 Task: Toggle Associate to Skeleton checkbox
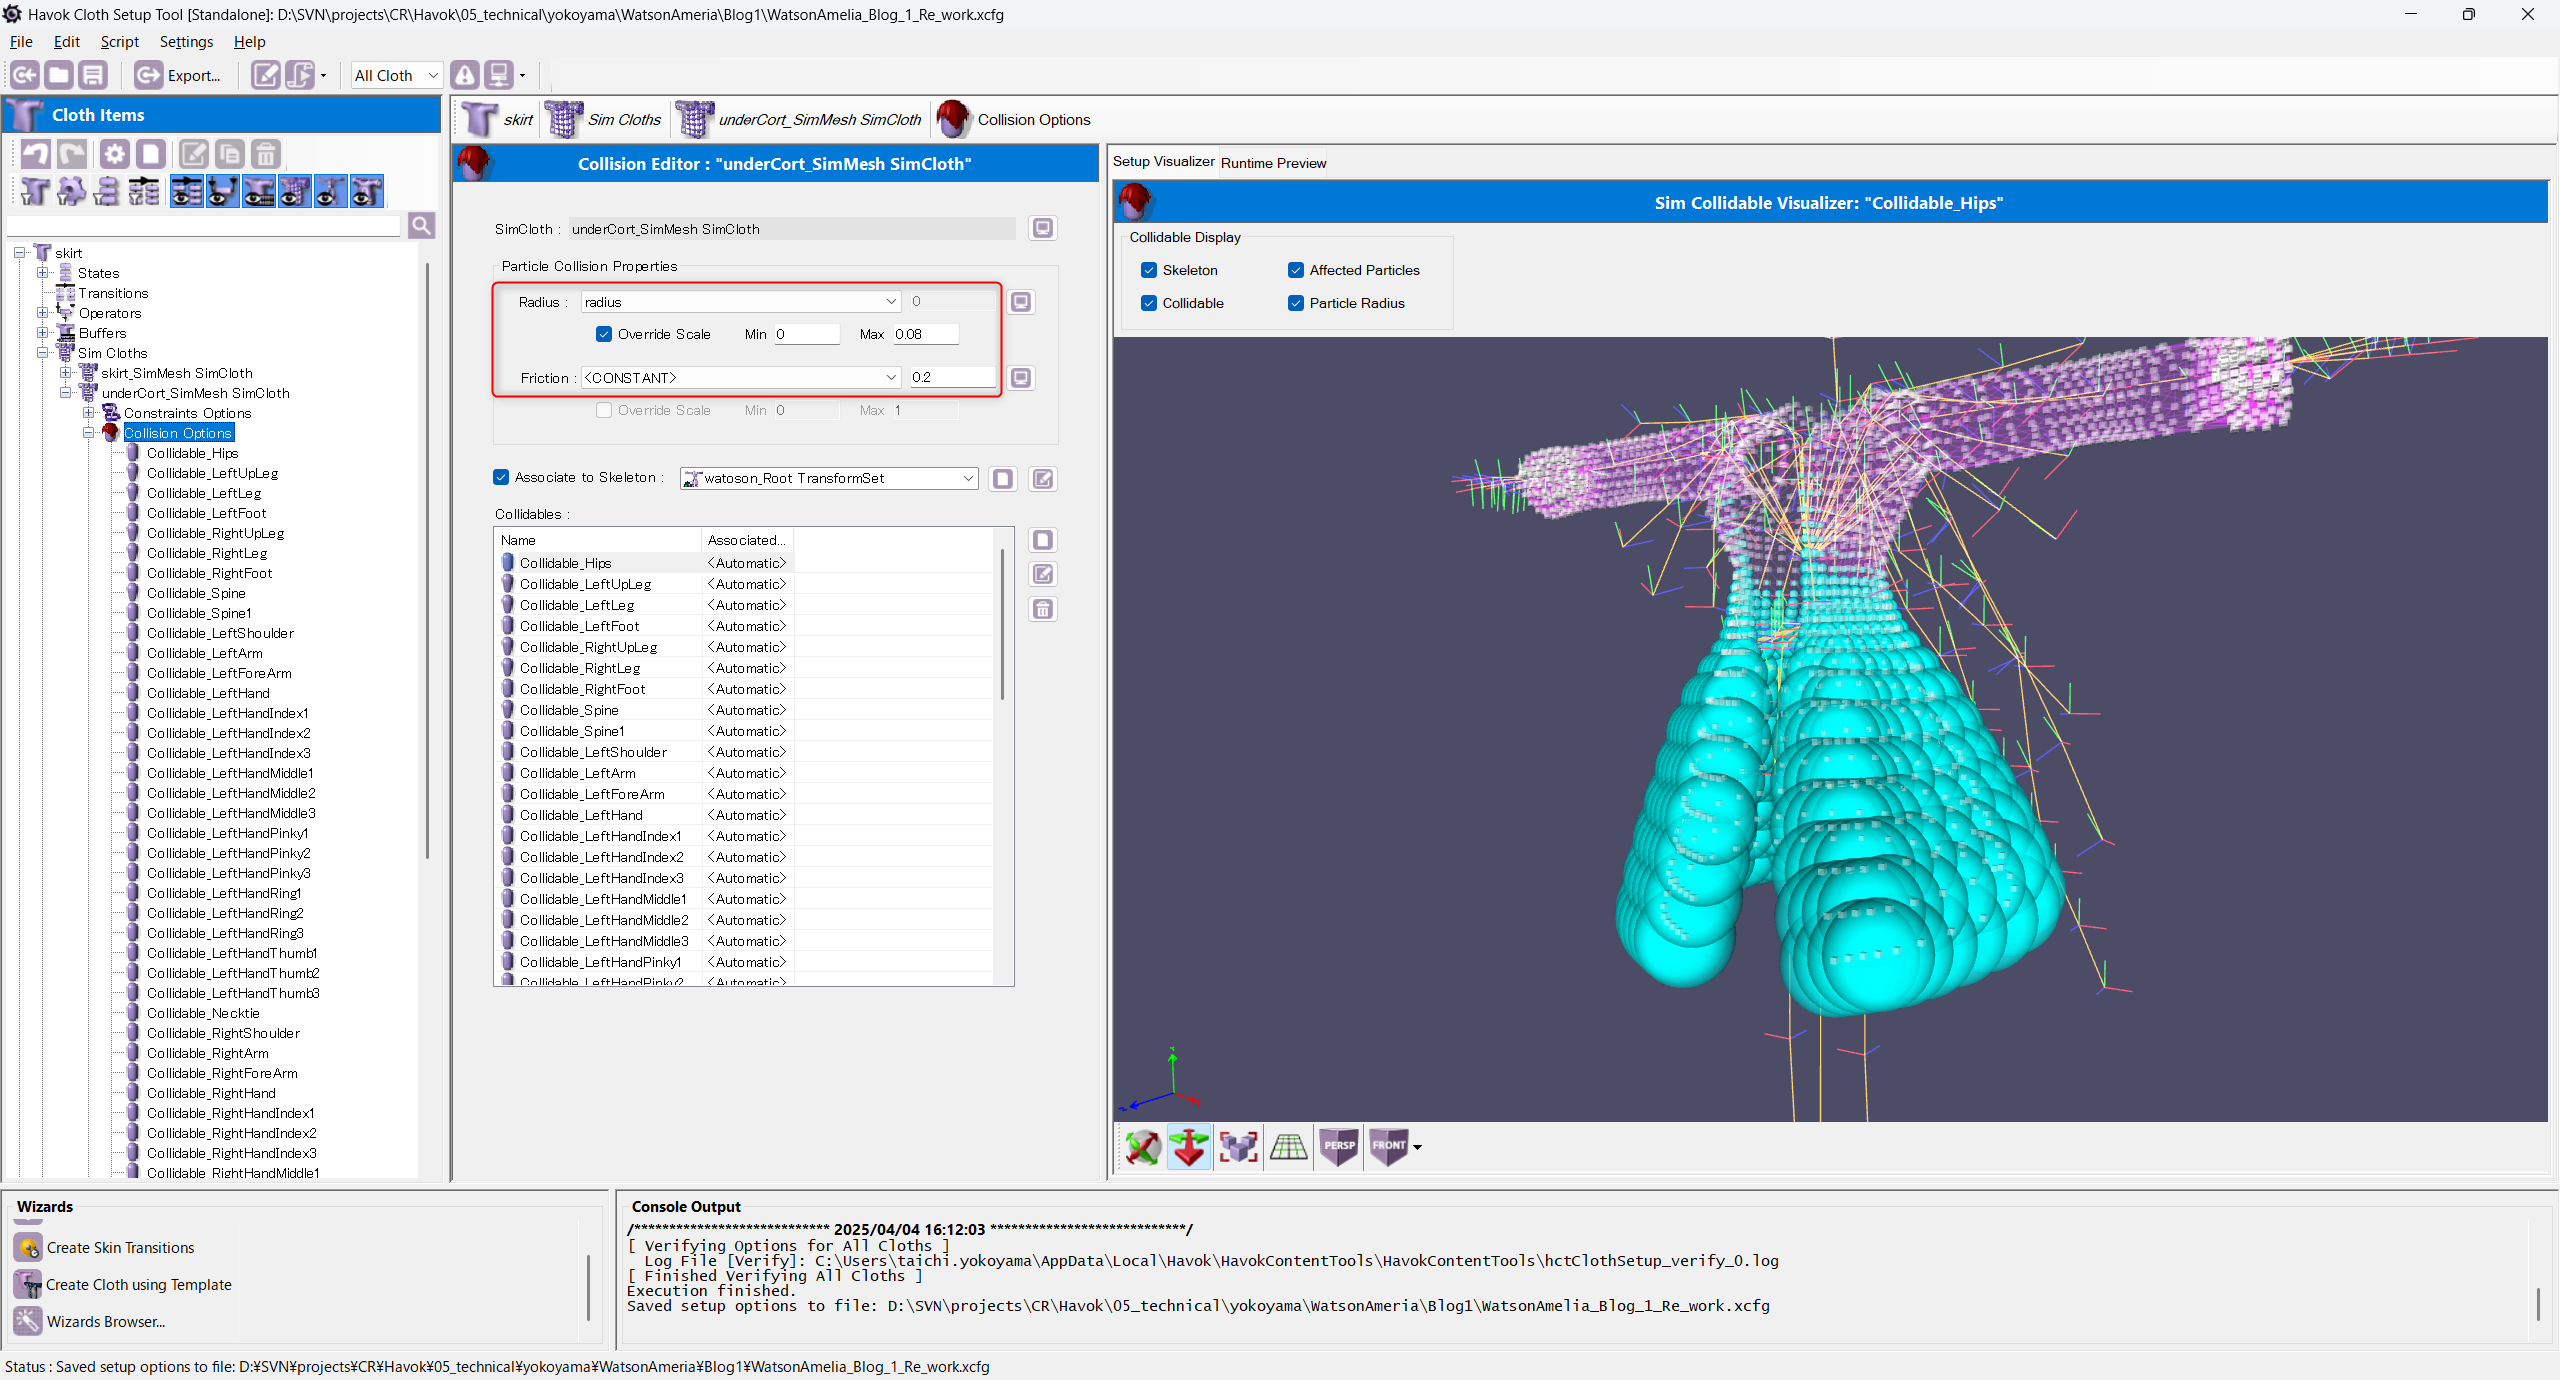(501, 477)
